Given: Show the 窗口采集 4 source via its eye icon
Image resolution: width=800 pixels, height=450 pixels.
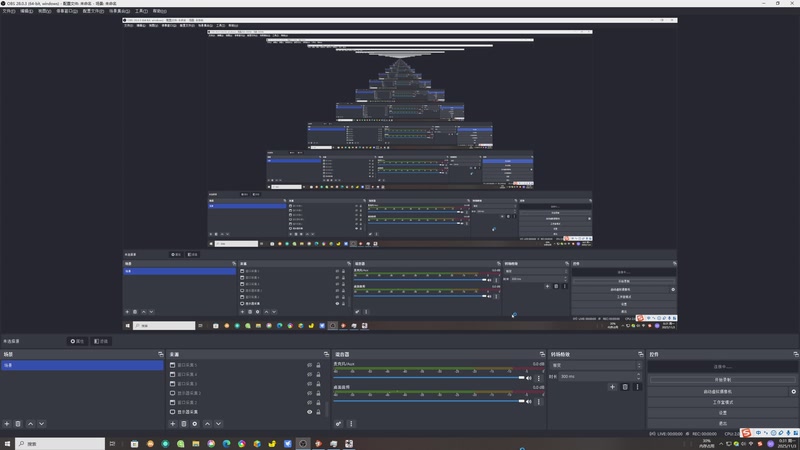Looking at the screenshot, I should point(309,374).
